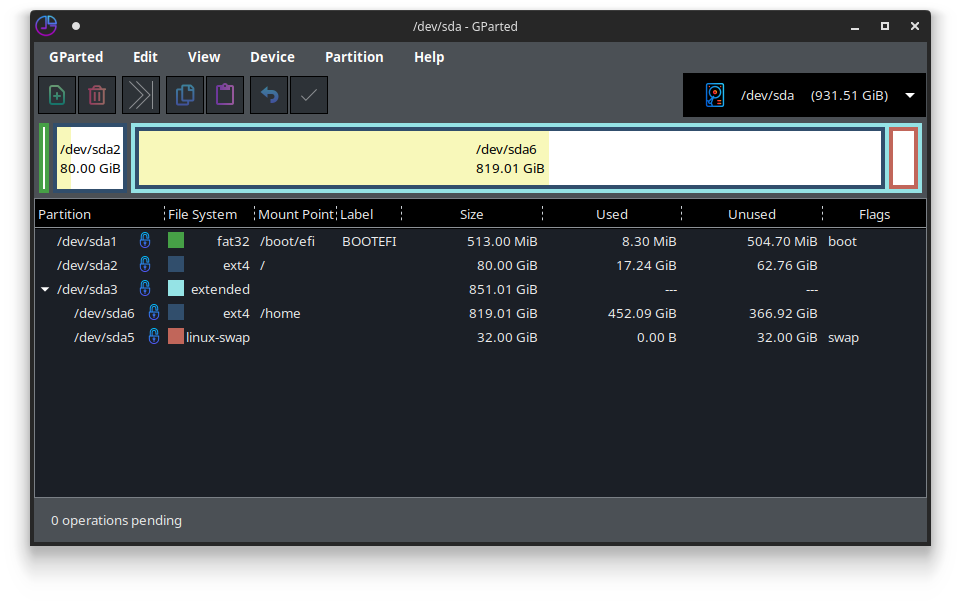Click the Undo last operation arrow

coord(269,95)
